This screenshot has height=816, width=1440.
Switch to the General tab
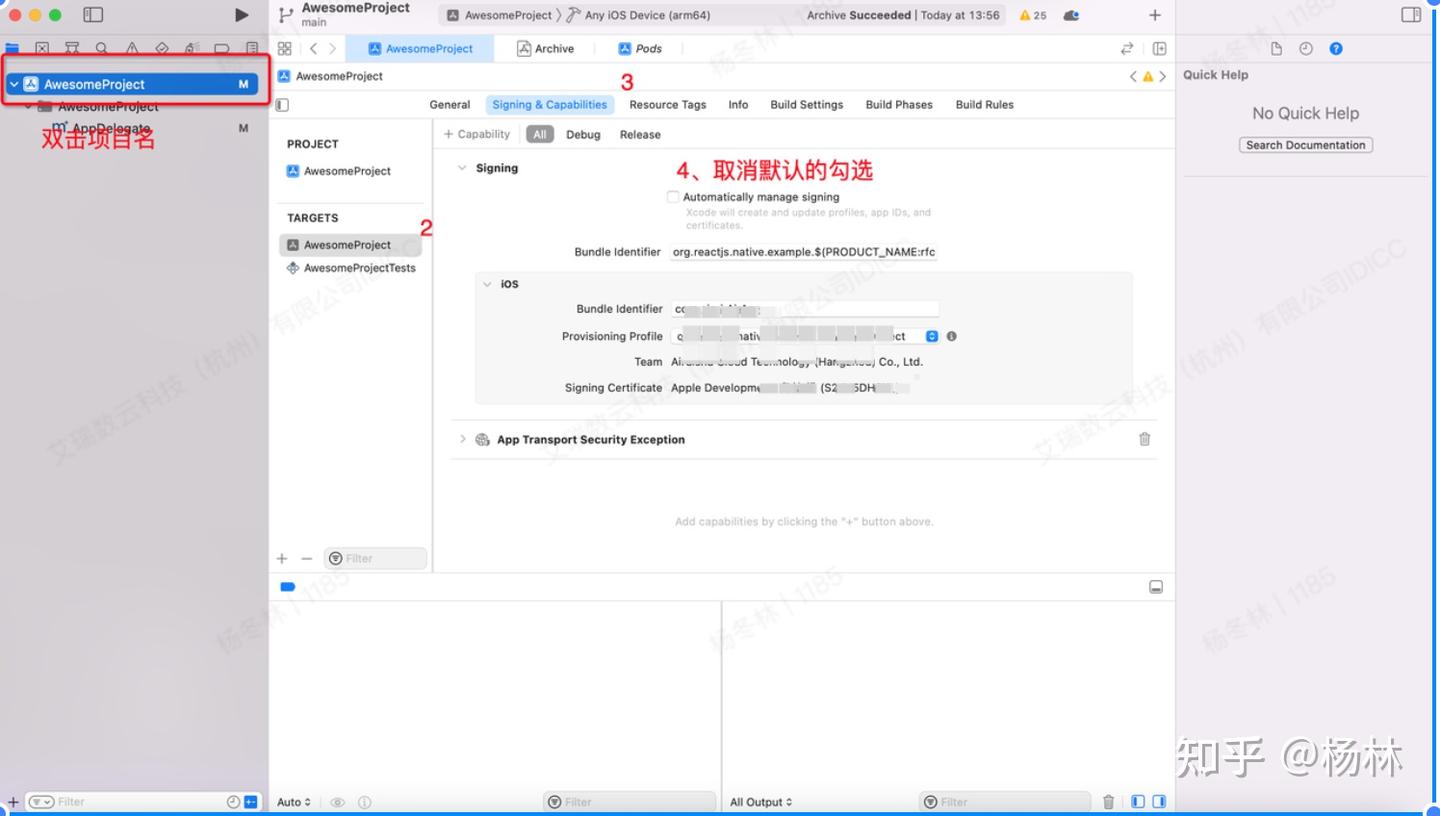(x=450, y=104)
